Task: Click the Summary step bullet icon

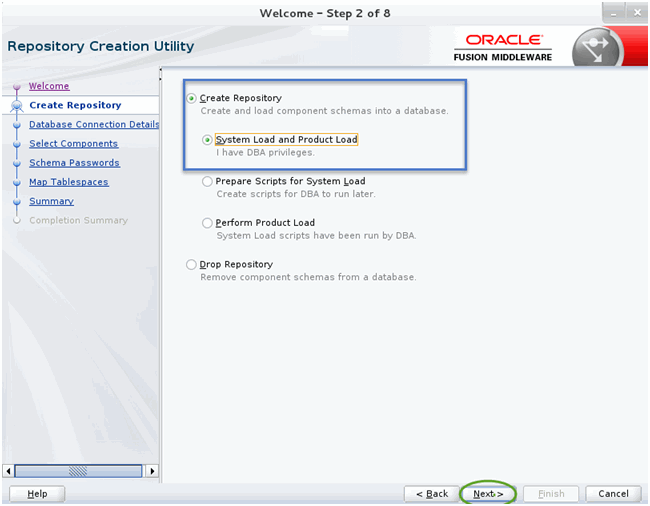Action: 17,201
